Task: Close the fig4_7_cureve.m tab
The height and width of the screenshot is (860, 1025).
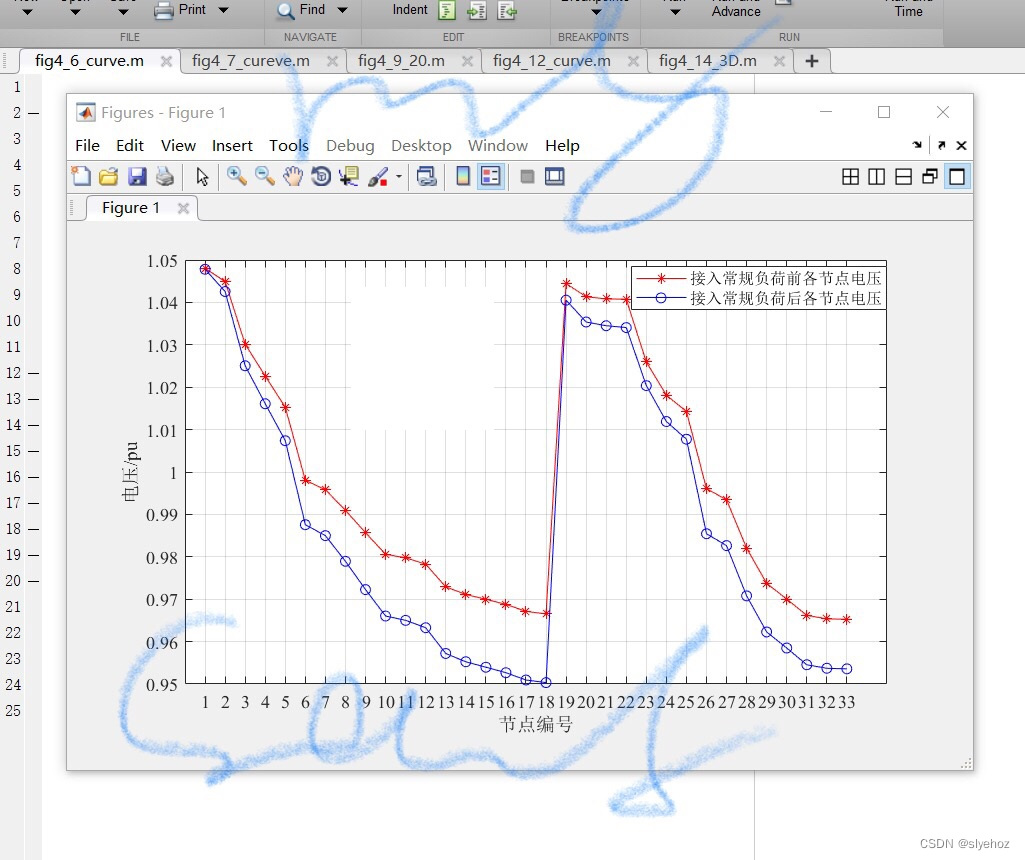Action: click(332, 61)
